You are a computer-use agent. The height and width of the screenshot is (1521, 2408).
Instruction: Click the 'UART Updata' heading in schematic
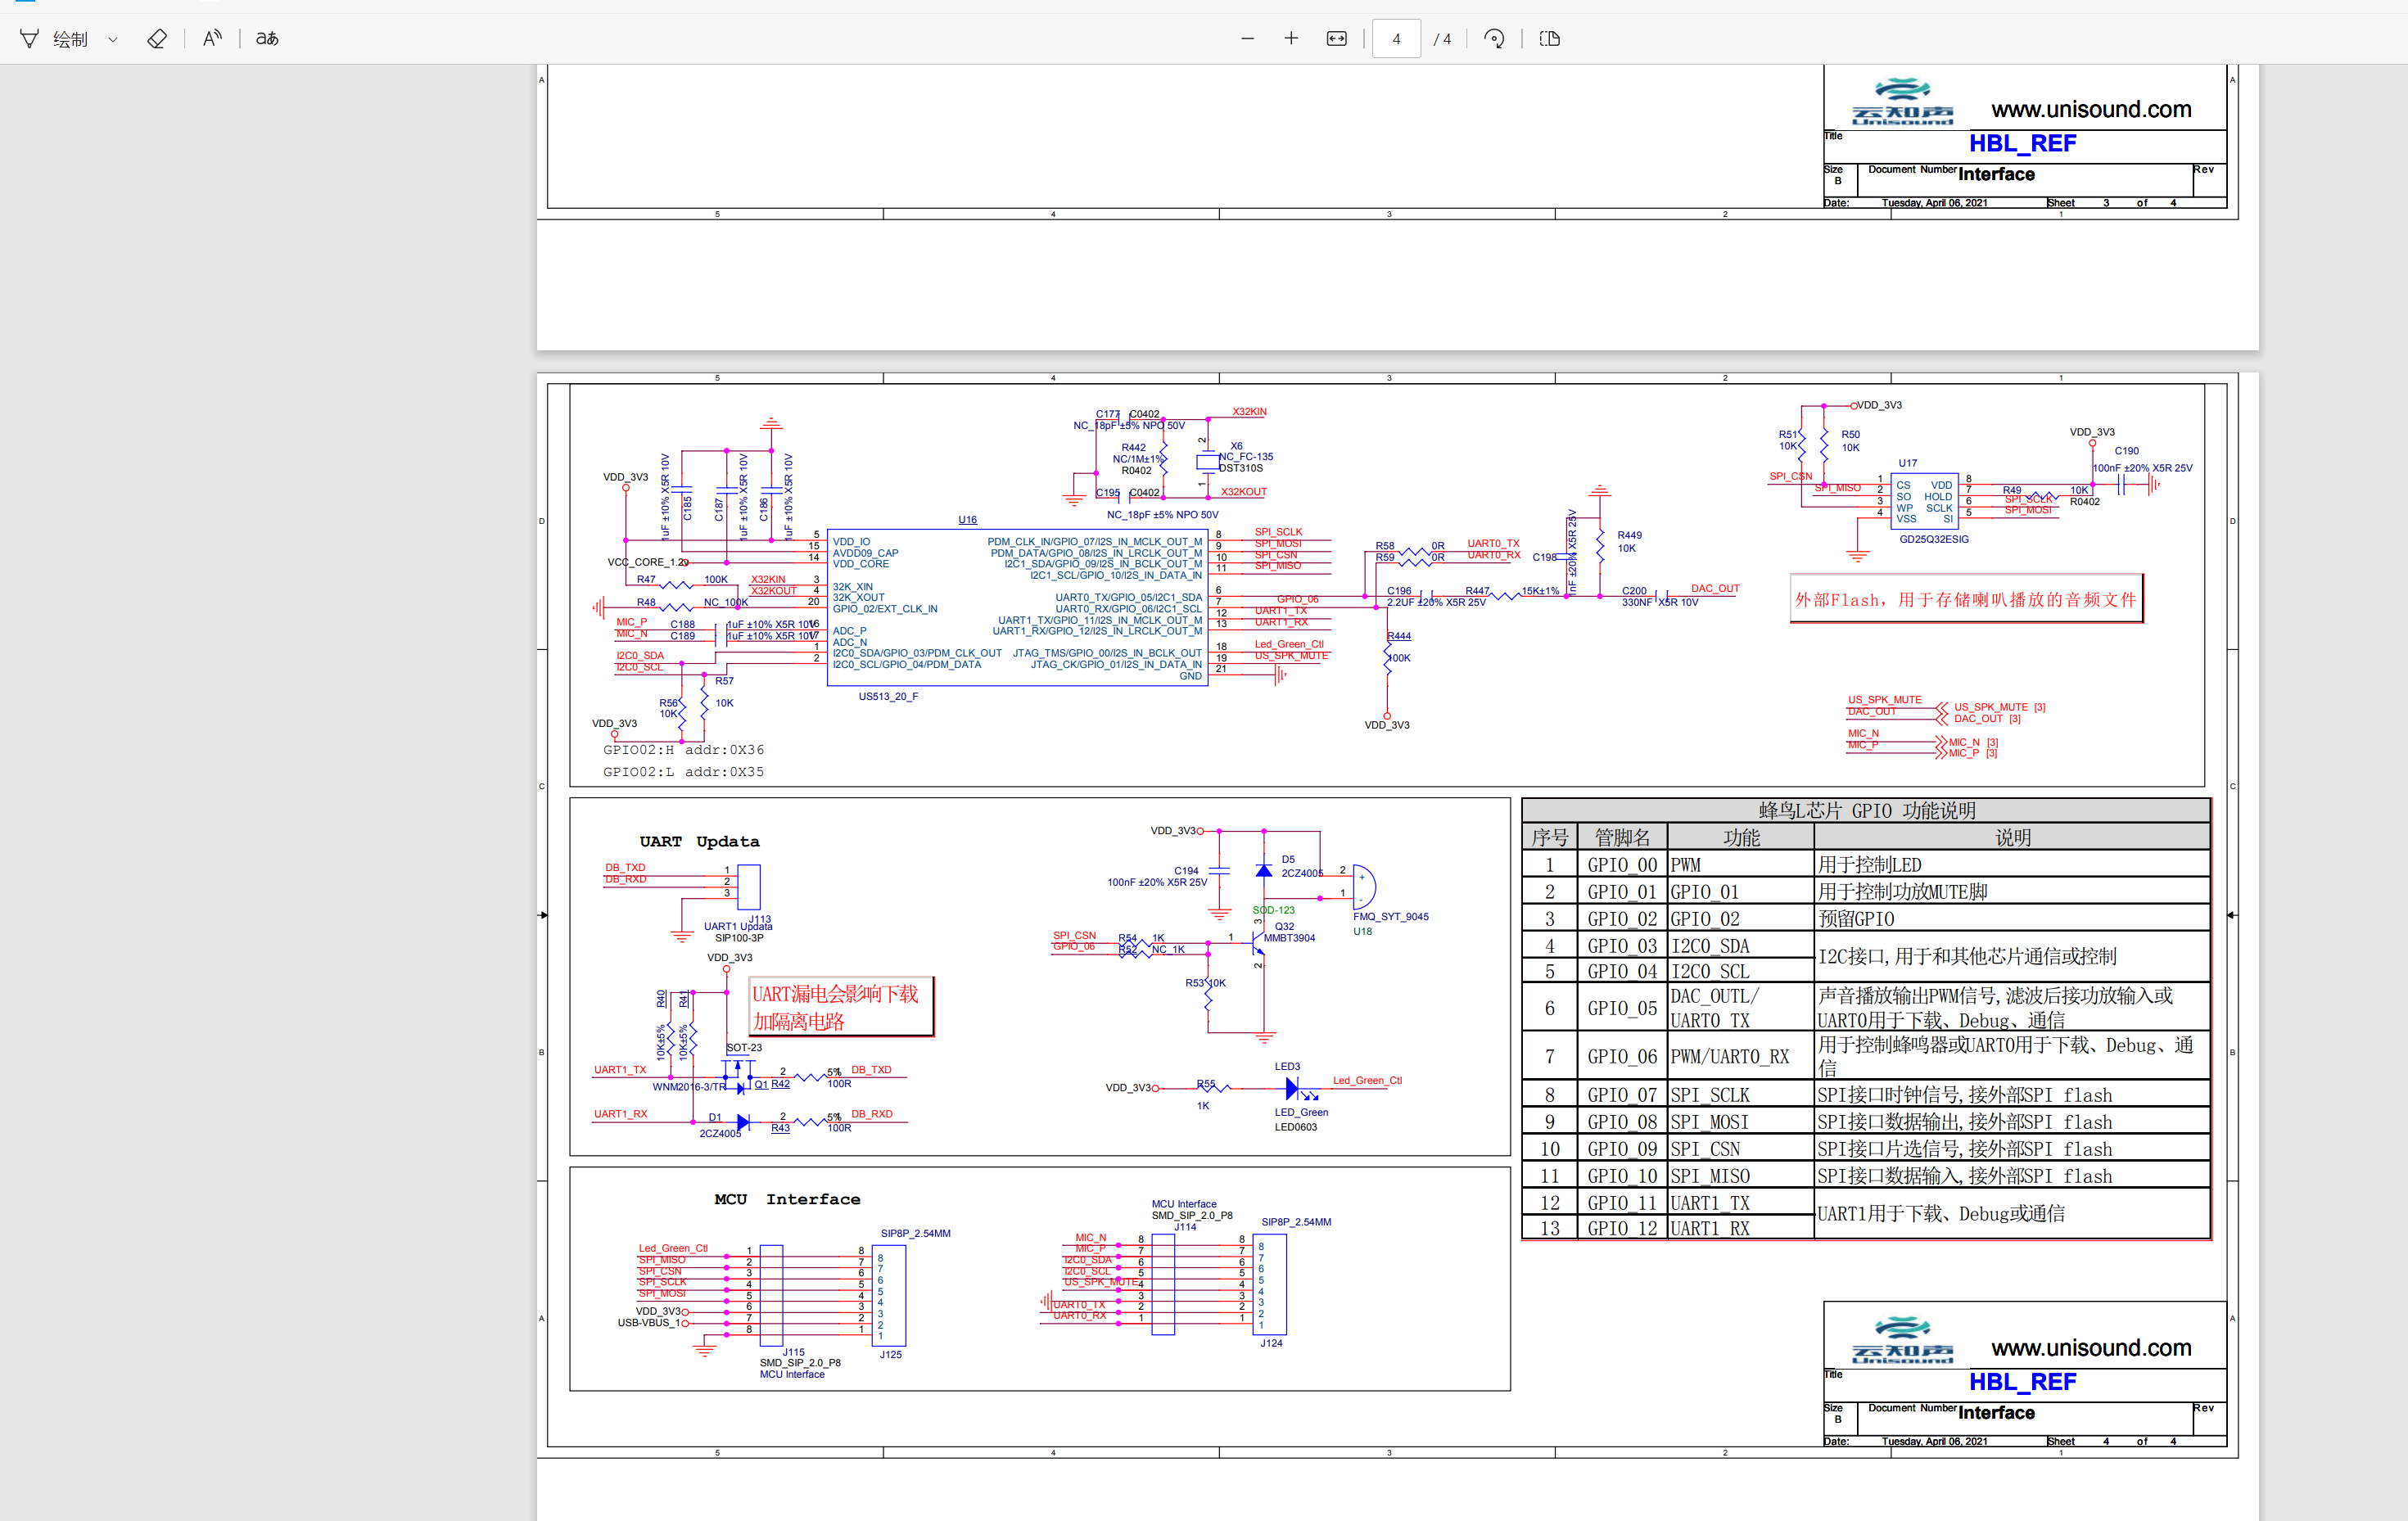tap(699, 842)
